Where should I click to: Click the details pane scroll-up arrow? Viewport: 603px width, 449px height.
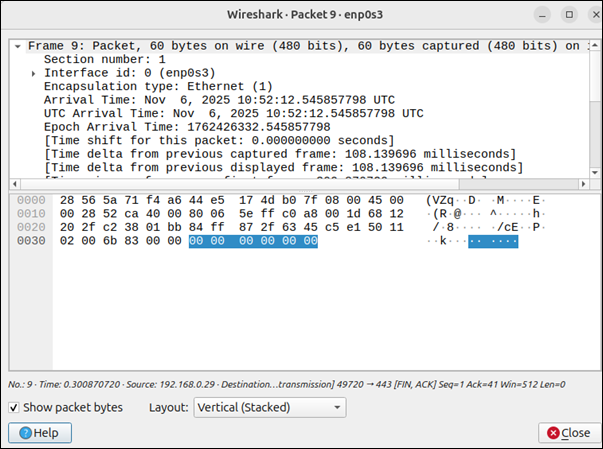pos(595,45)
